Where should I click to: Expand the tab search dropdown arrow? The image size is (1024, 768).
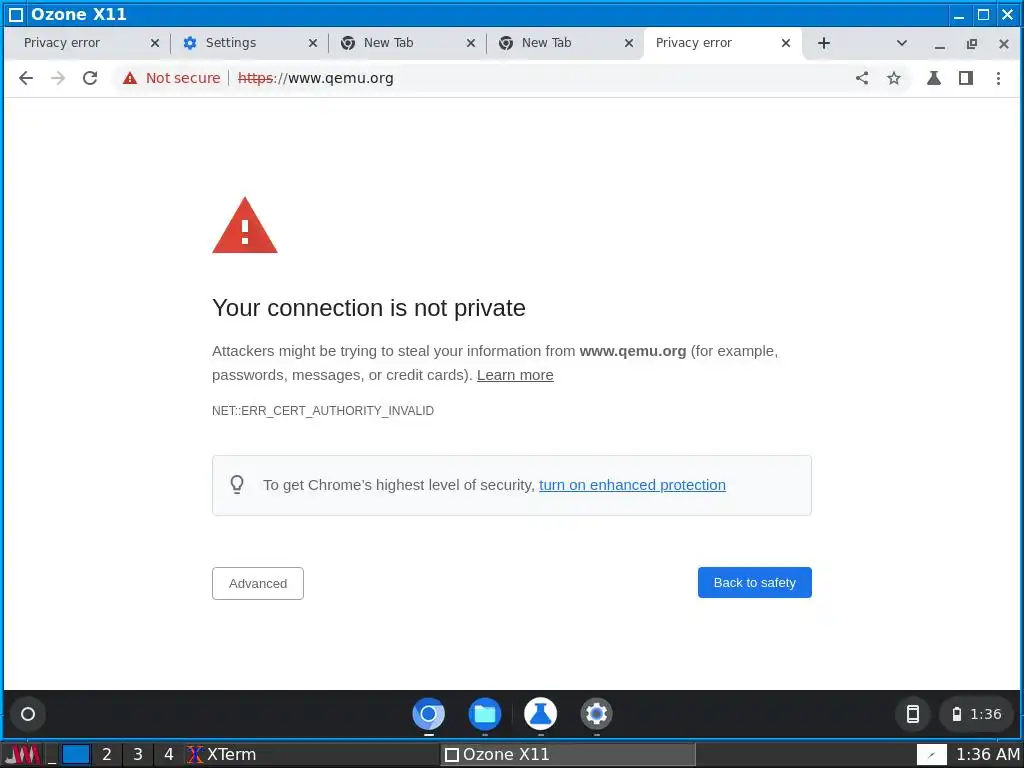point(902,43)
